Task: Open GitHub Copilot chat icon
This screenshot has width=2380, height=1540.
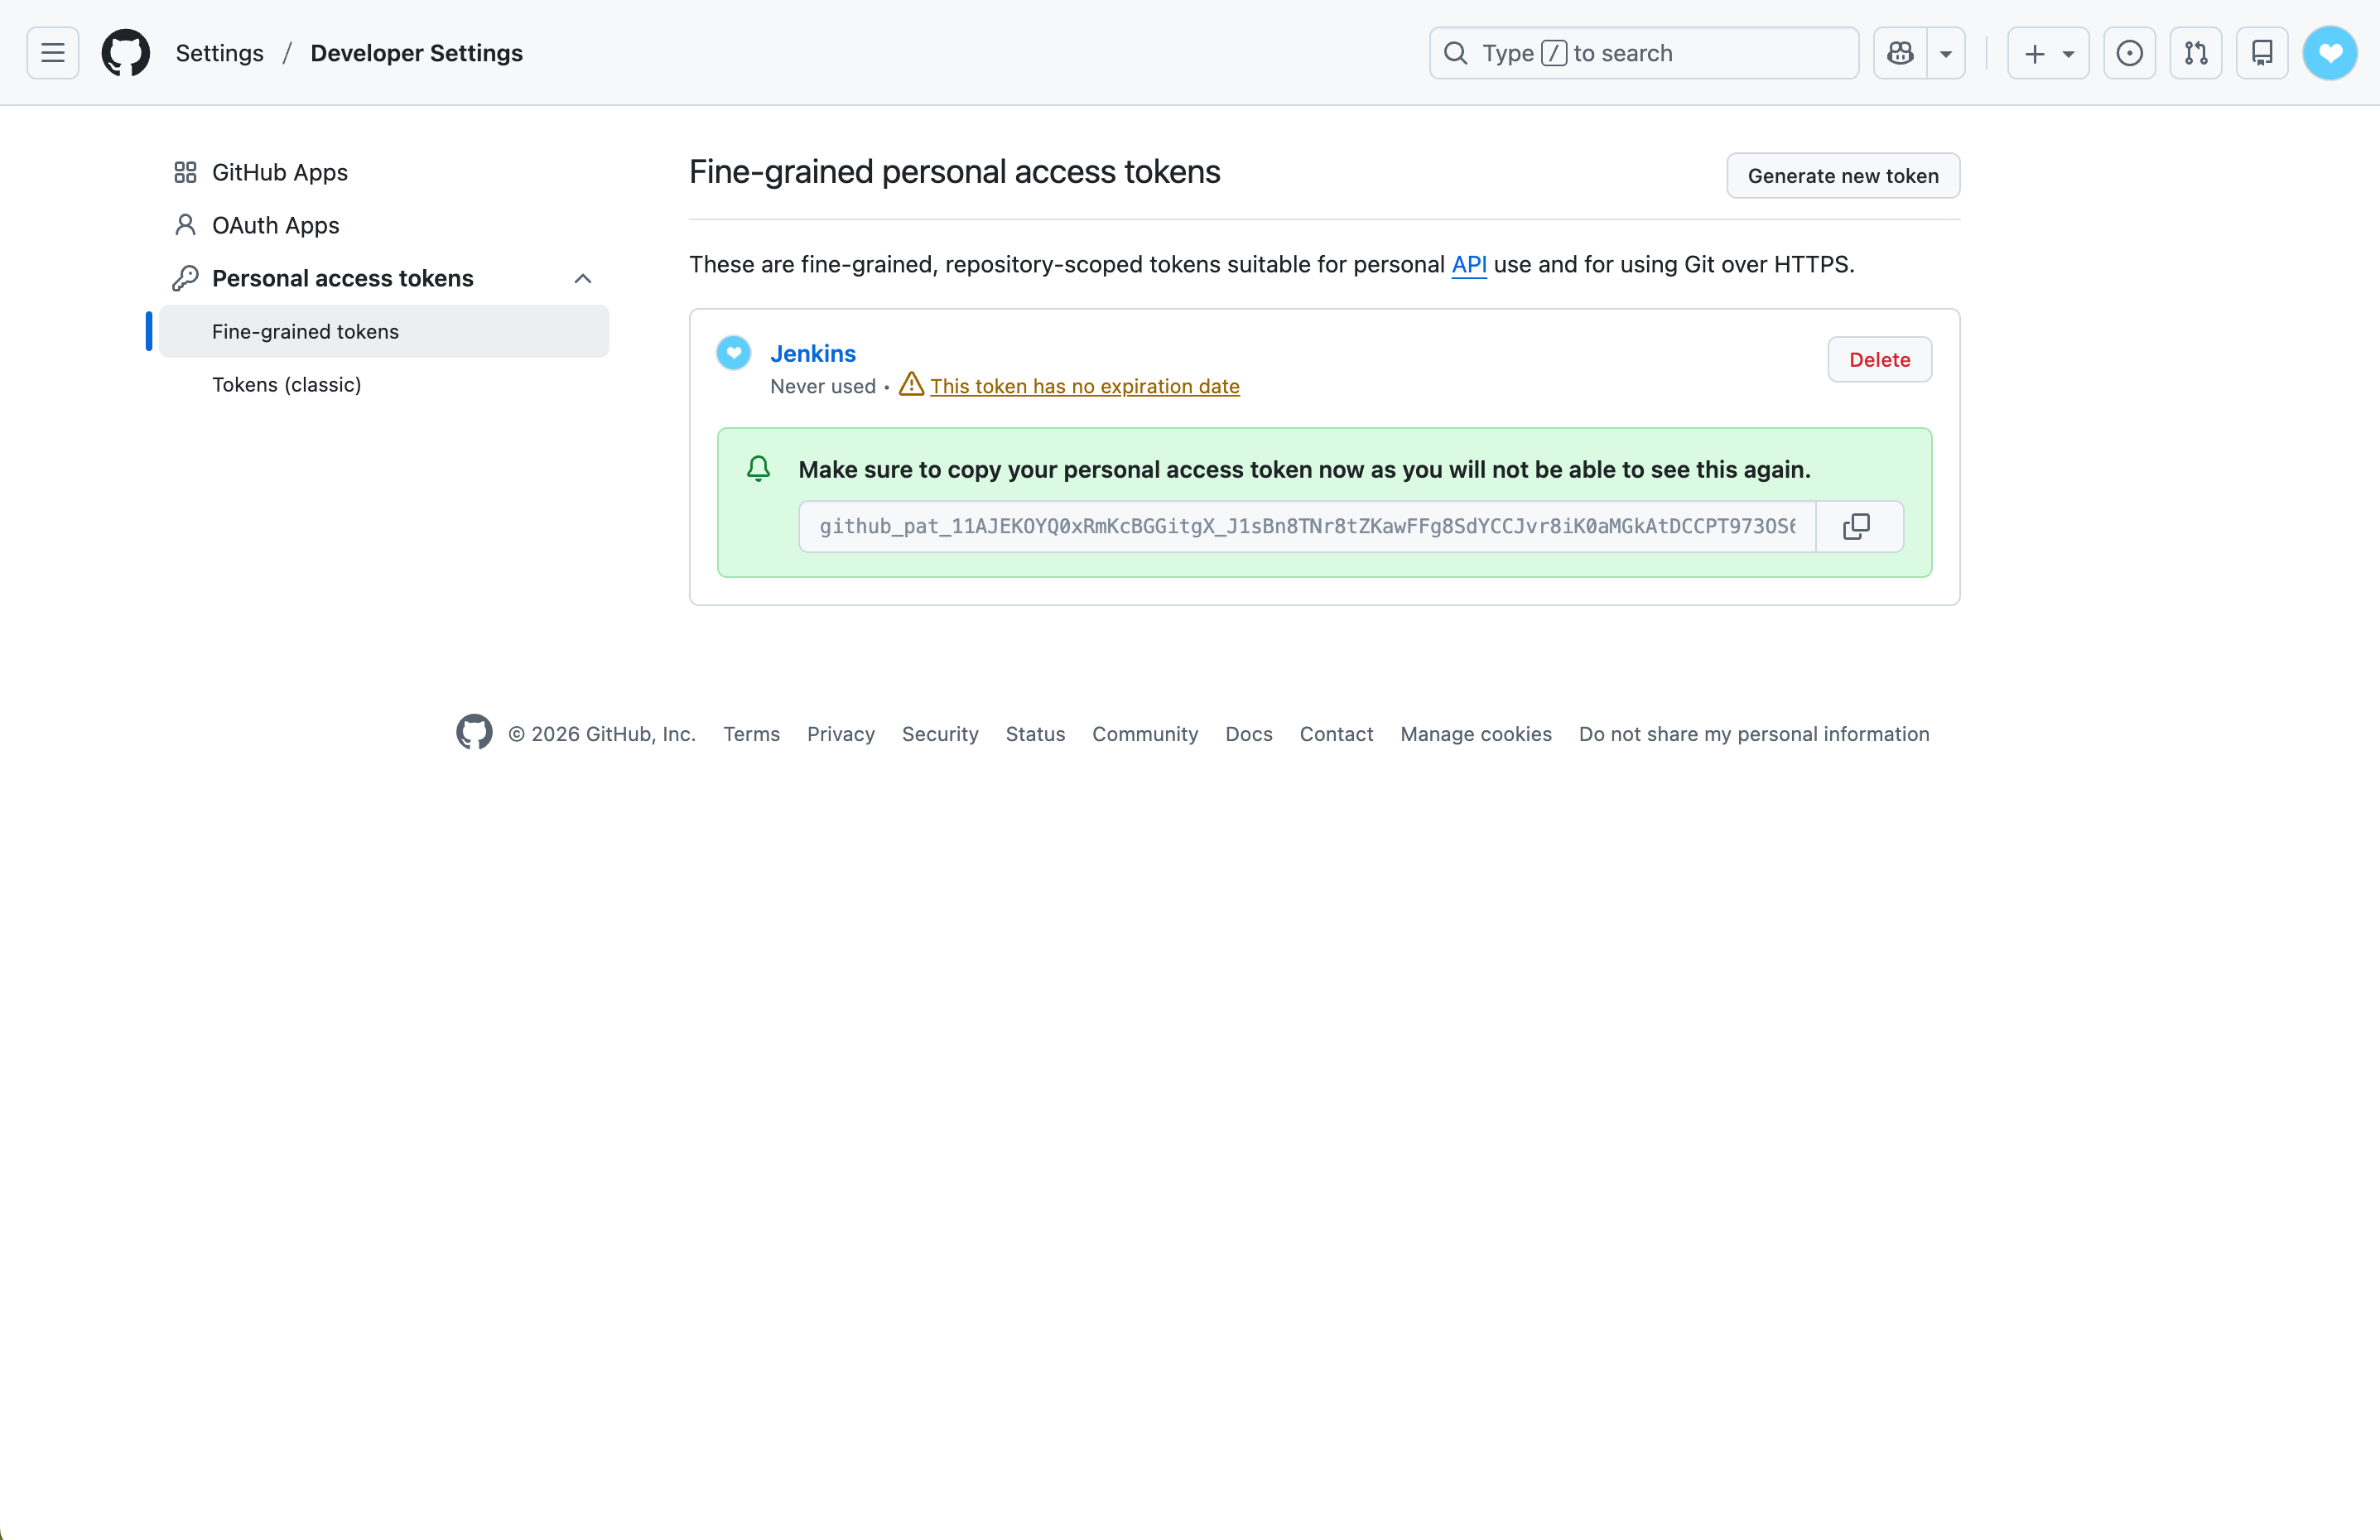Action: click(1900, 53)
